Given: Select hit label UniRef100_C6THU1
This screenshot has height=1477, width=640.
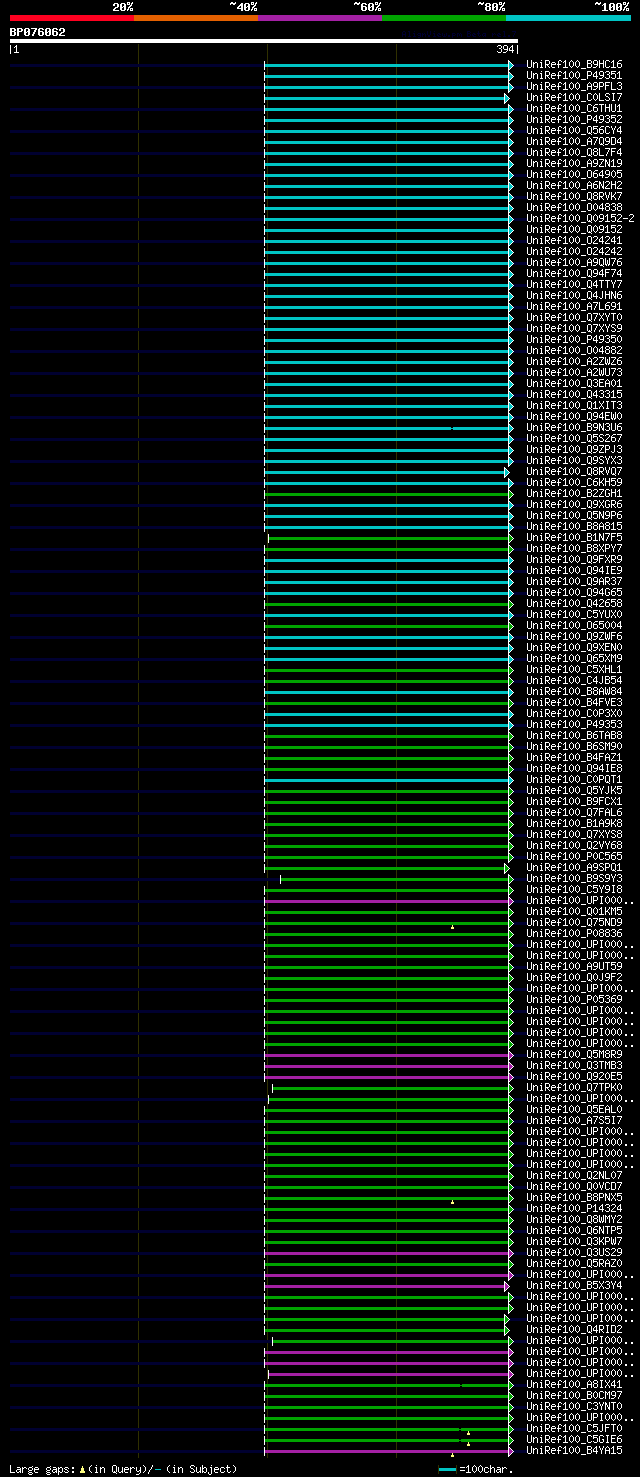Looking at the screenshot, I should [x=574, y=108].
